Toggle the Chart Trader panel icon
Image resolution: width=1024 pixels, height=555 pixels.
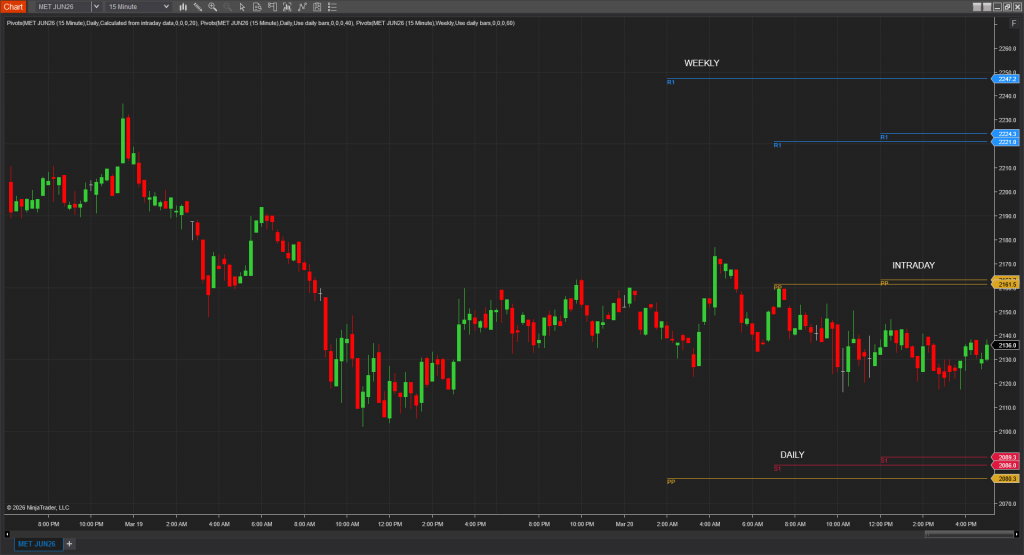[273, 7]
